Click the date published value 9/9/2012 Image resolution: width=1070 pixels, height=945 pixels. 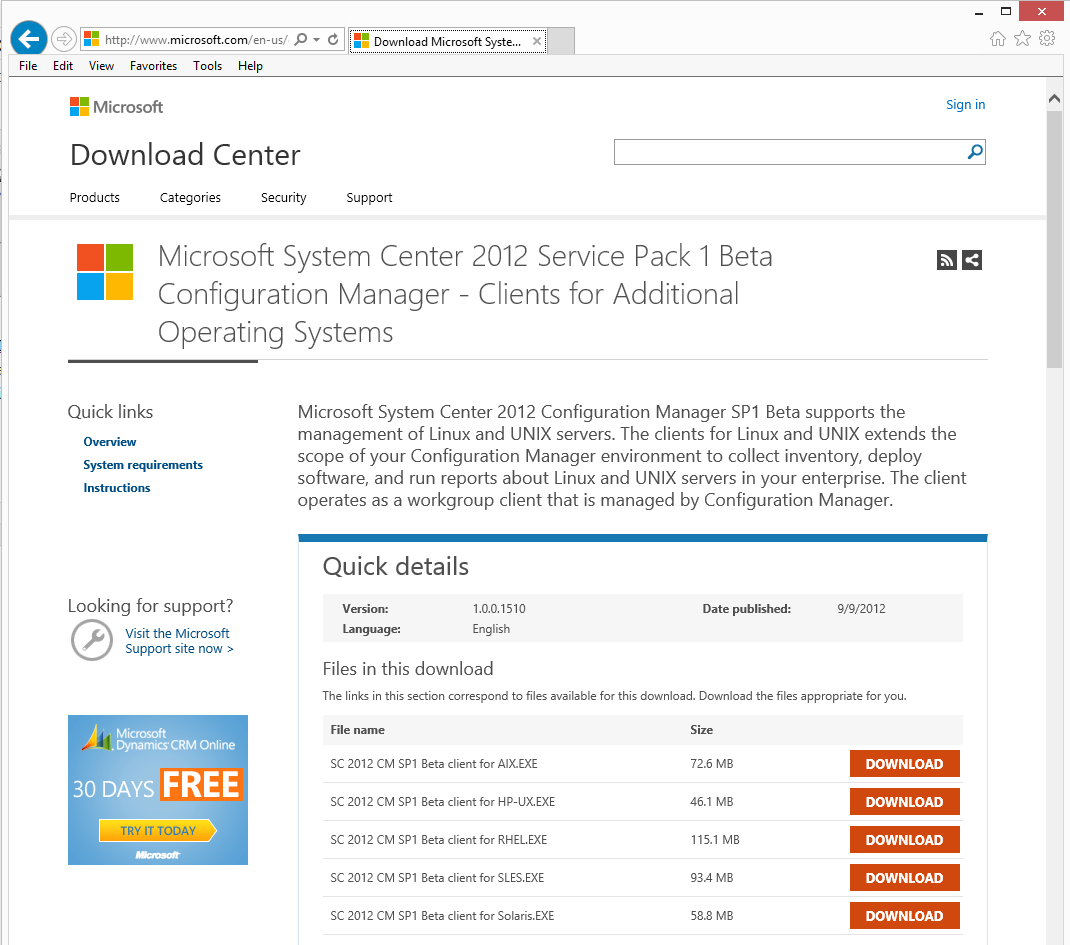861,609
